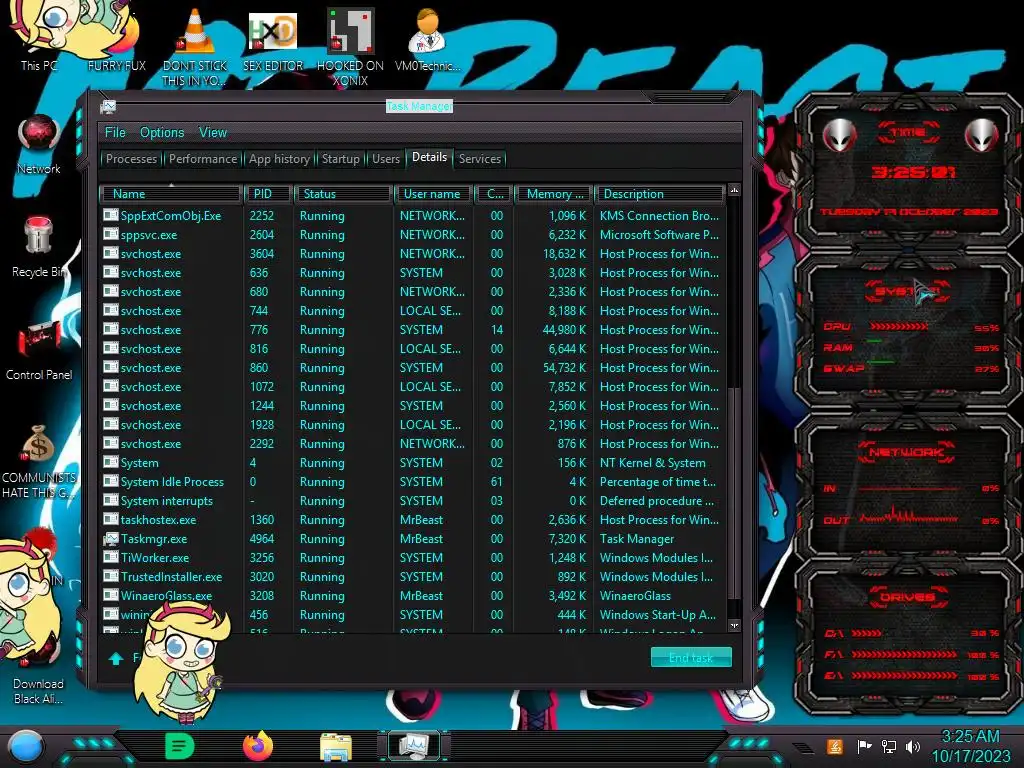1024x768 pixels.
Task: Select the WinaeroGlass.exe process row
Action: point(413,596)
